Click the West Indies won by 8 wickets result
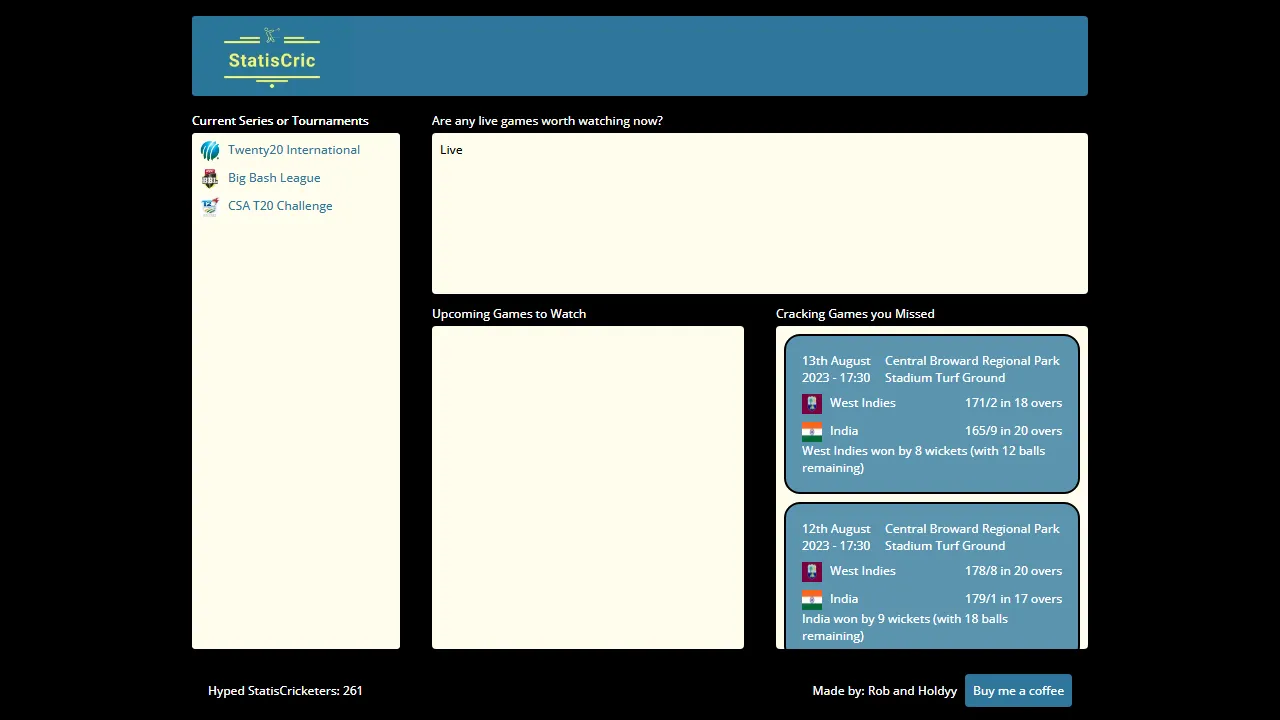The height and width of the screenshot is (720, 1280). click(x=922, y=459)
